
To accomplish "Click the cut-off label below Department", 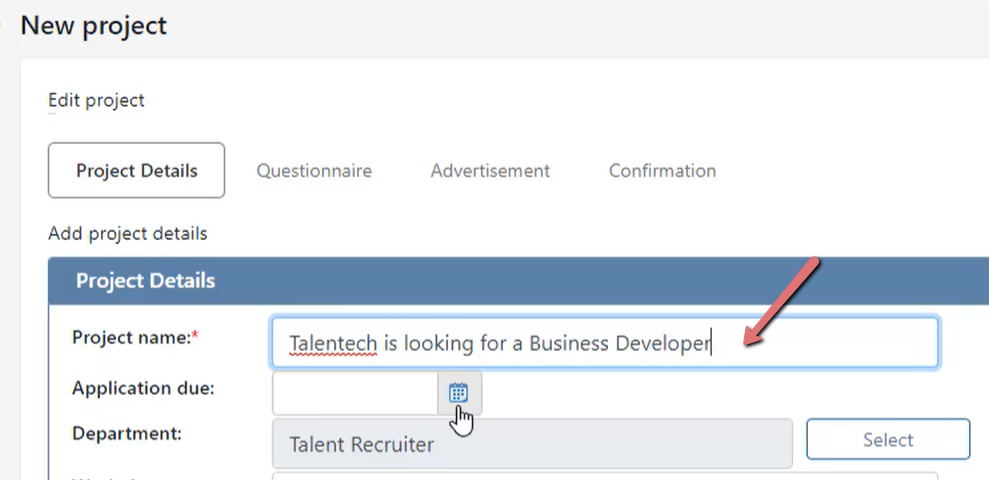I will click(x=110, y=477).
